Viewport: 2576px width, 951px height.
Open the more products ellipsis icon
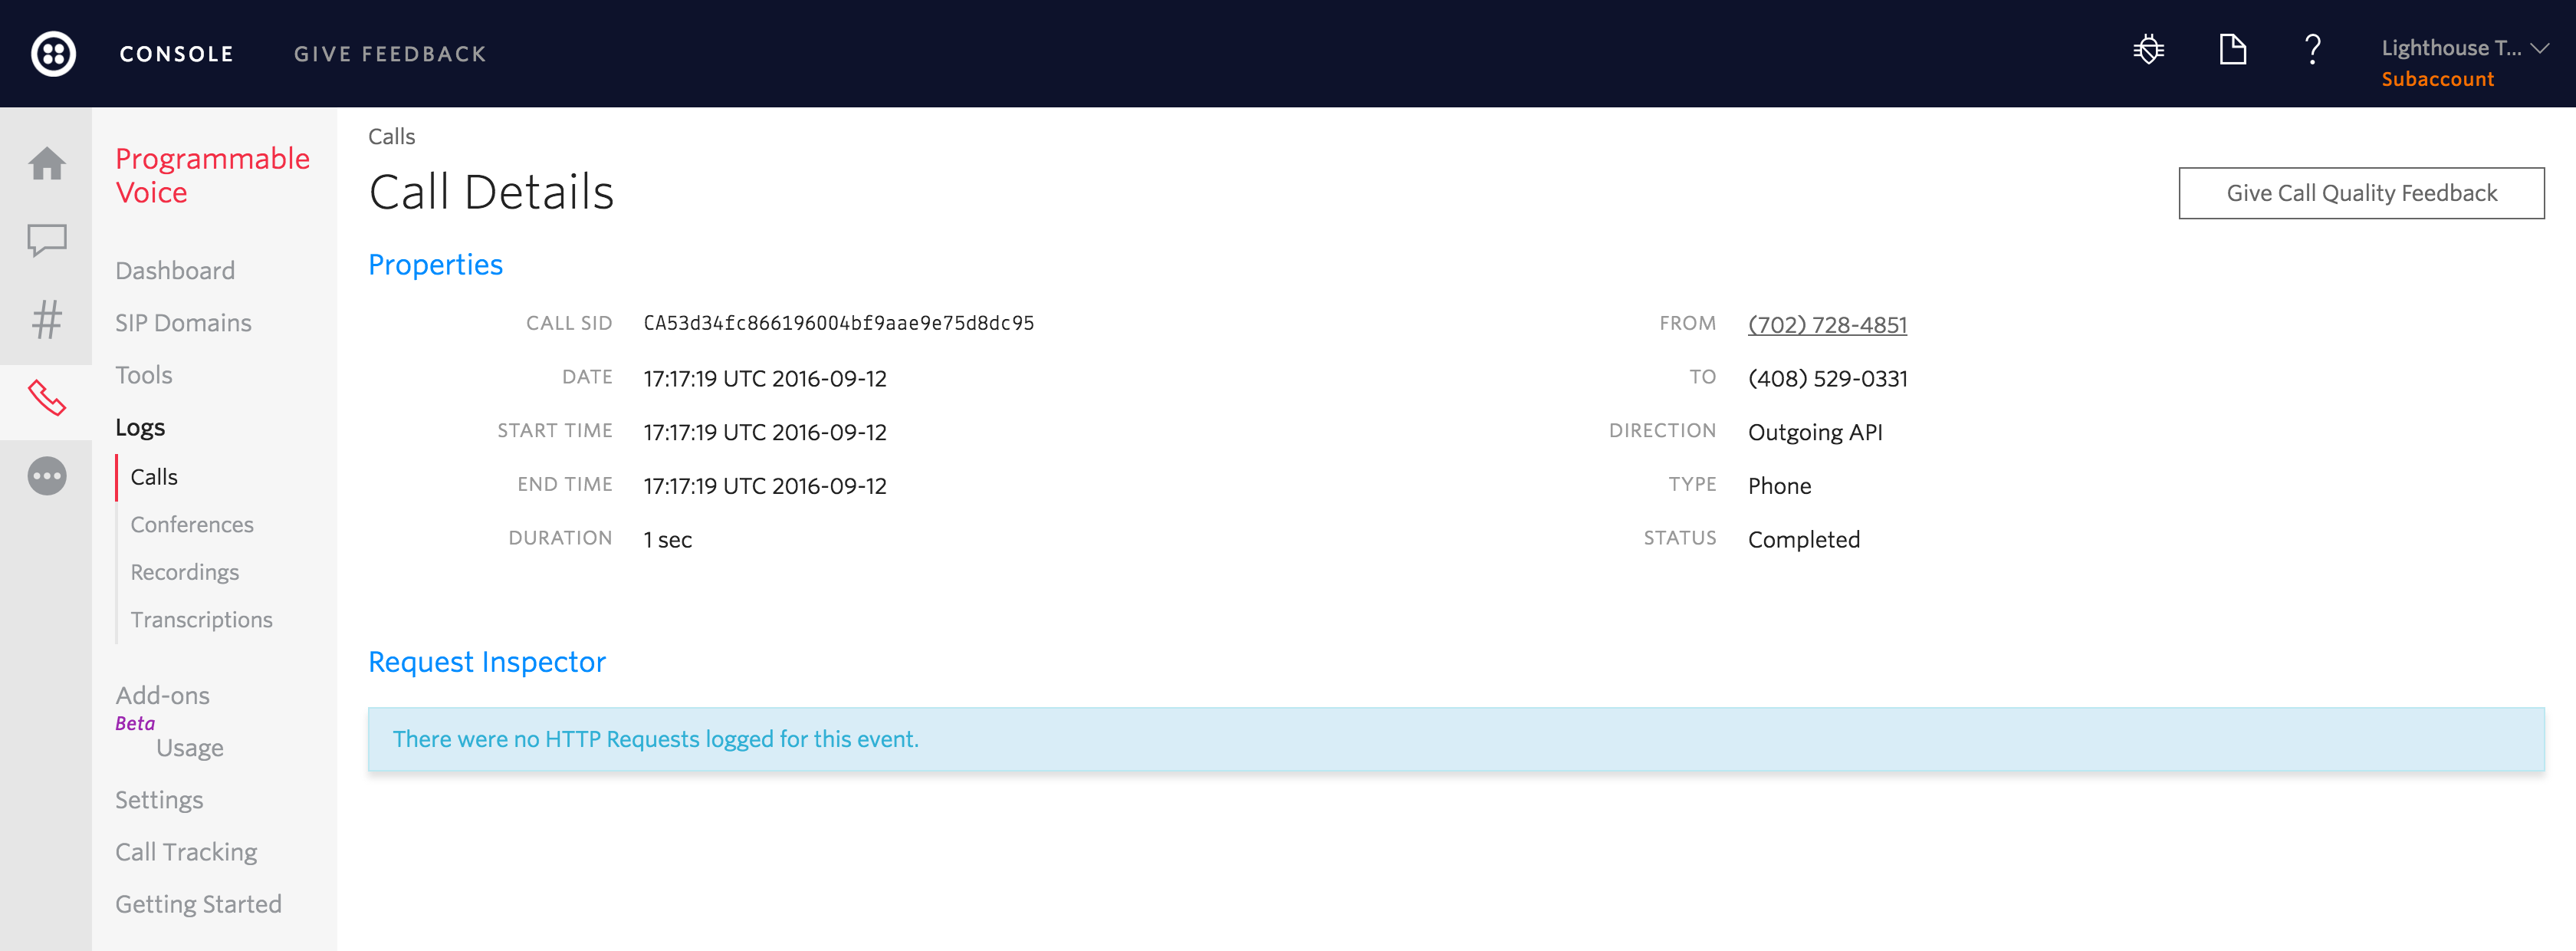tap(47, 476)
